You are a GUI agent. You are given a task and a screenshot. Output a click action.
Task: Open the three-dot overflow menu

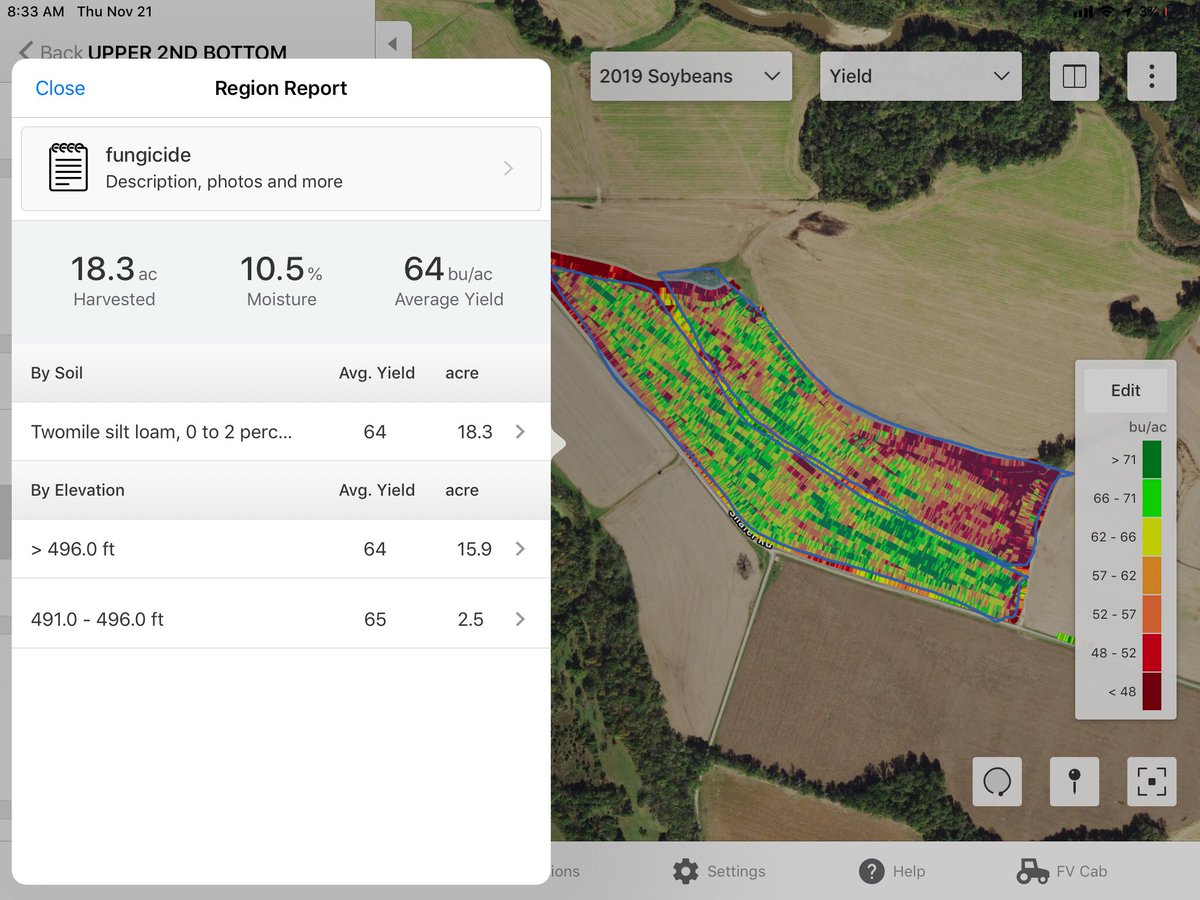1151,76
